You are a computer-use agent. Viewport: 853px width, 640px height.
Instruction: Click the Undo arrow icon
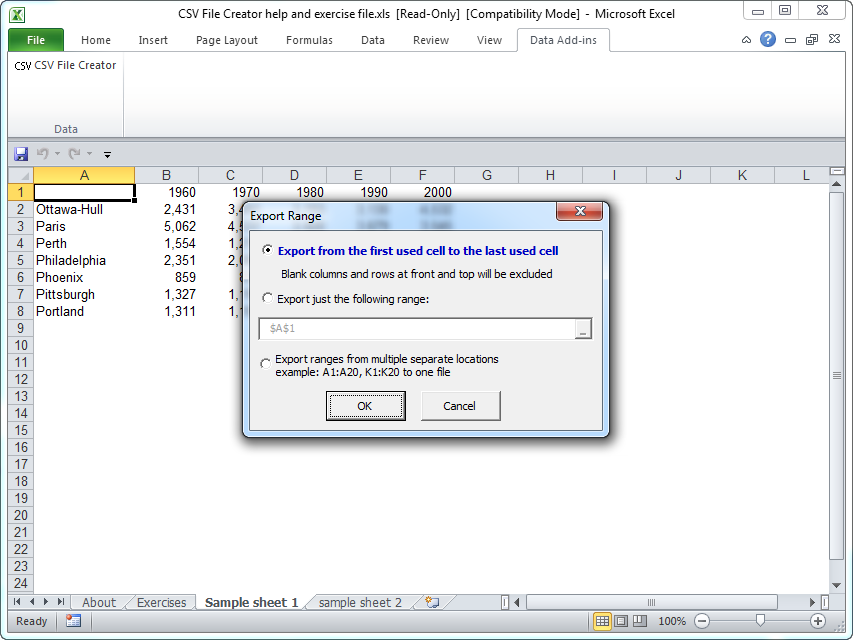pyautogui.click(x=42, y=154)
